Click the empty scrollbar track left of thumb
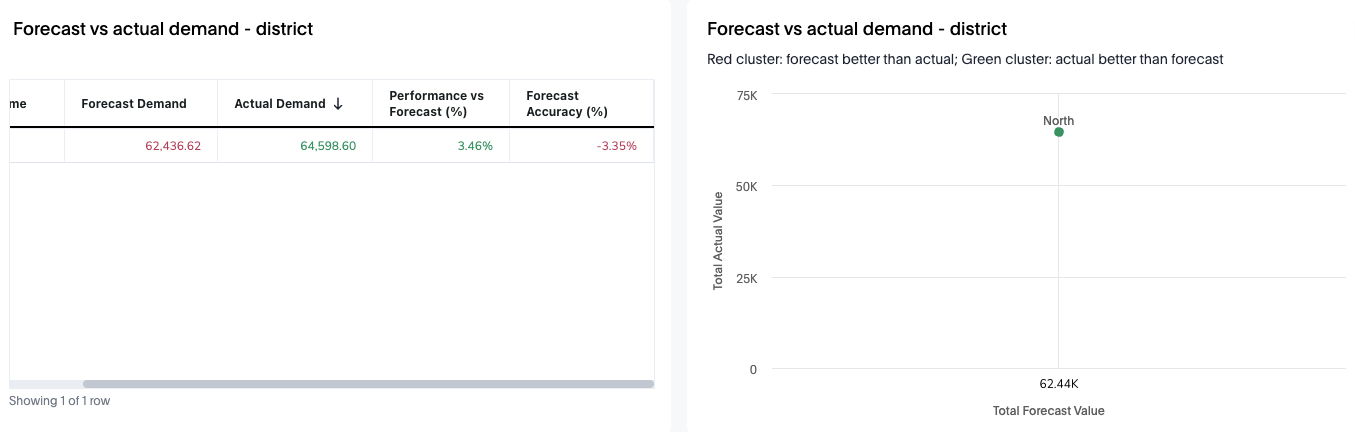The height and width of the screenshot is (432, 1355). tap(46, 384)
